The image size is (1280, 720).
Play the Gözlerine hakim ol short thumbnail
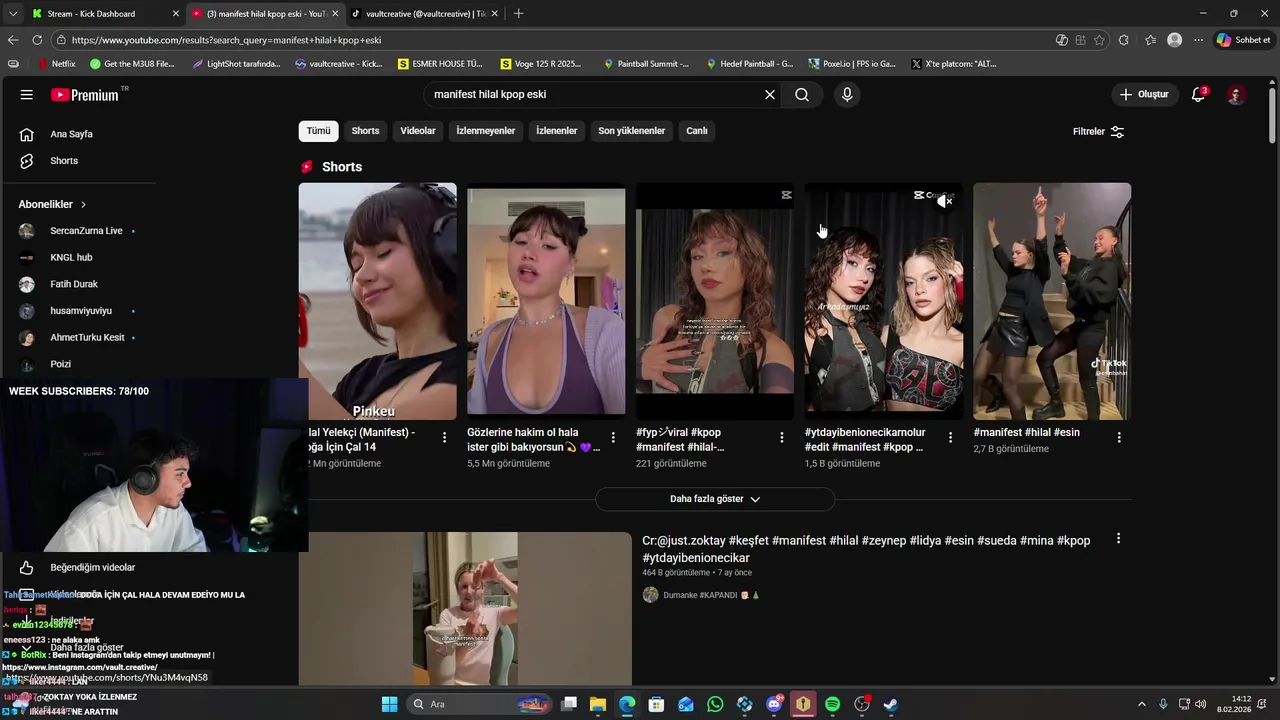coord(546,301)
